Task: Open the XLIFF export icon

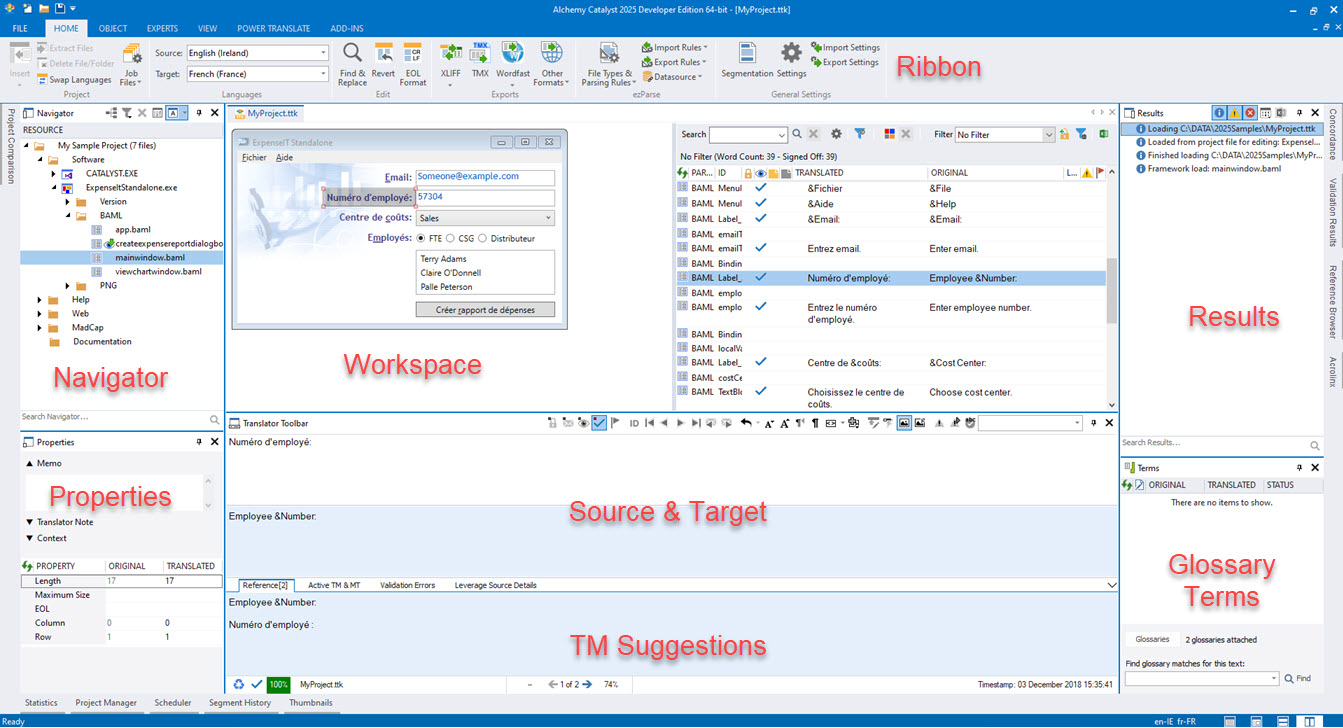Action: click(x=450, y=54)
